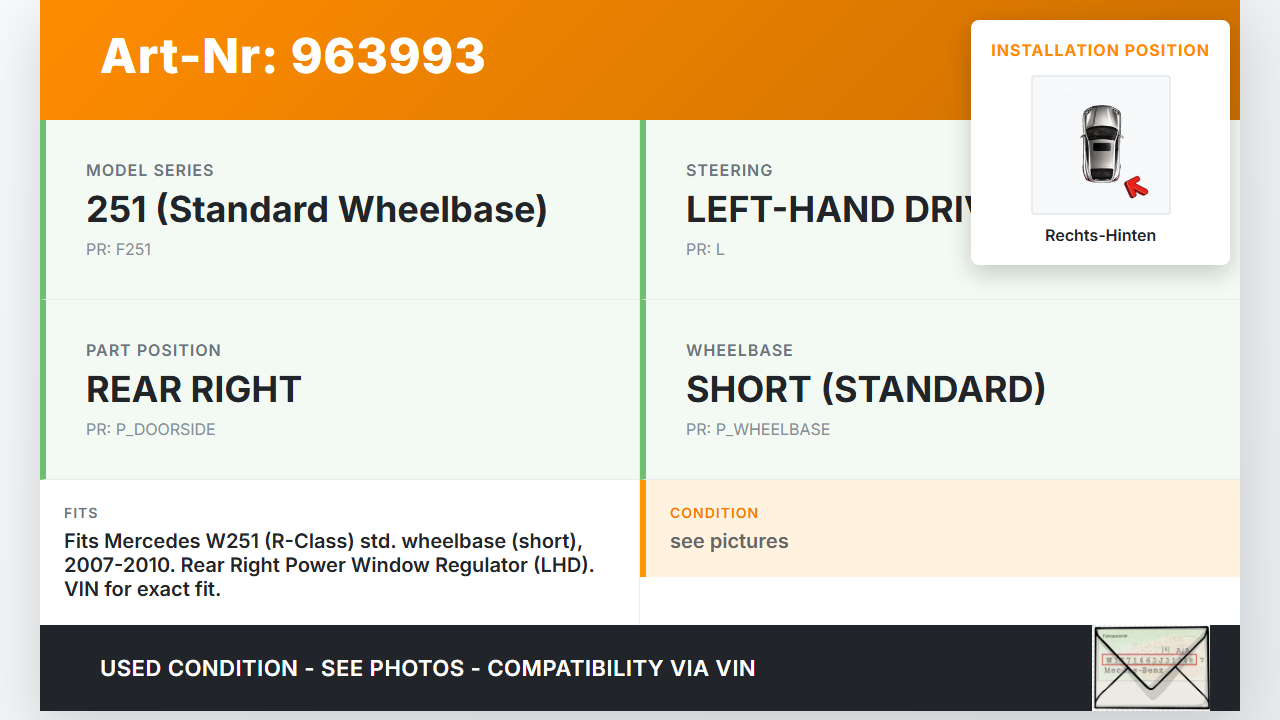The width and height of the screenshot is (1280, 720).
Task: Click the PR: P_WHEELBASE code
Action: 758,430
